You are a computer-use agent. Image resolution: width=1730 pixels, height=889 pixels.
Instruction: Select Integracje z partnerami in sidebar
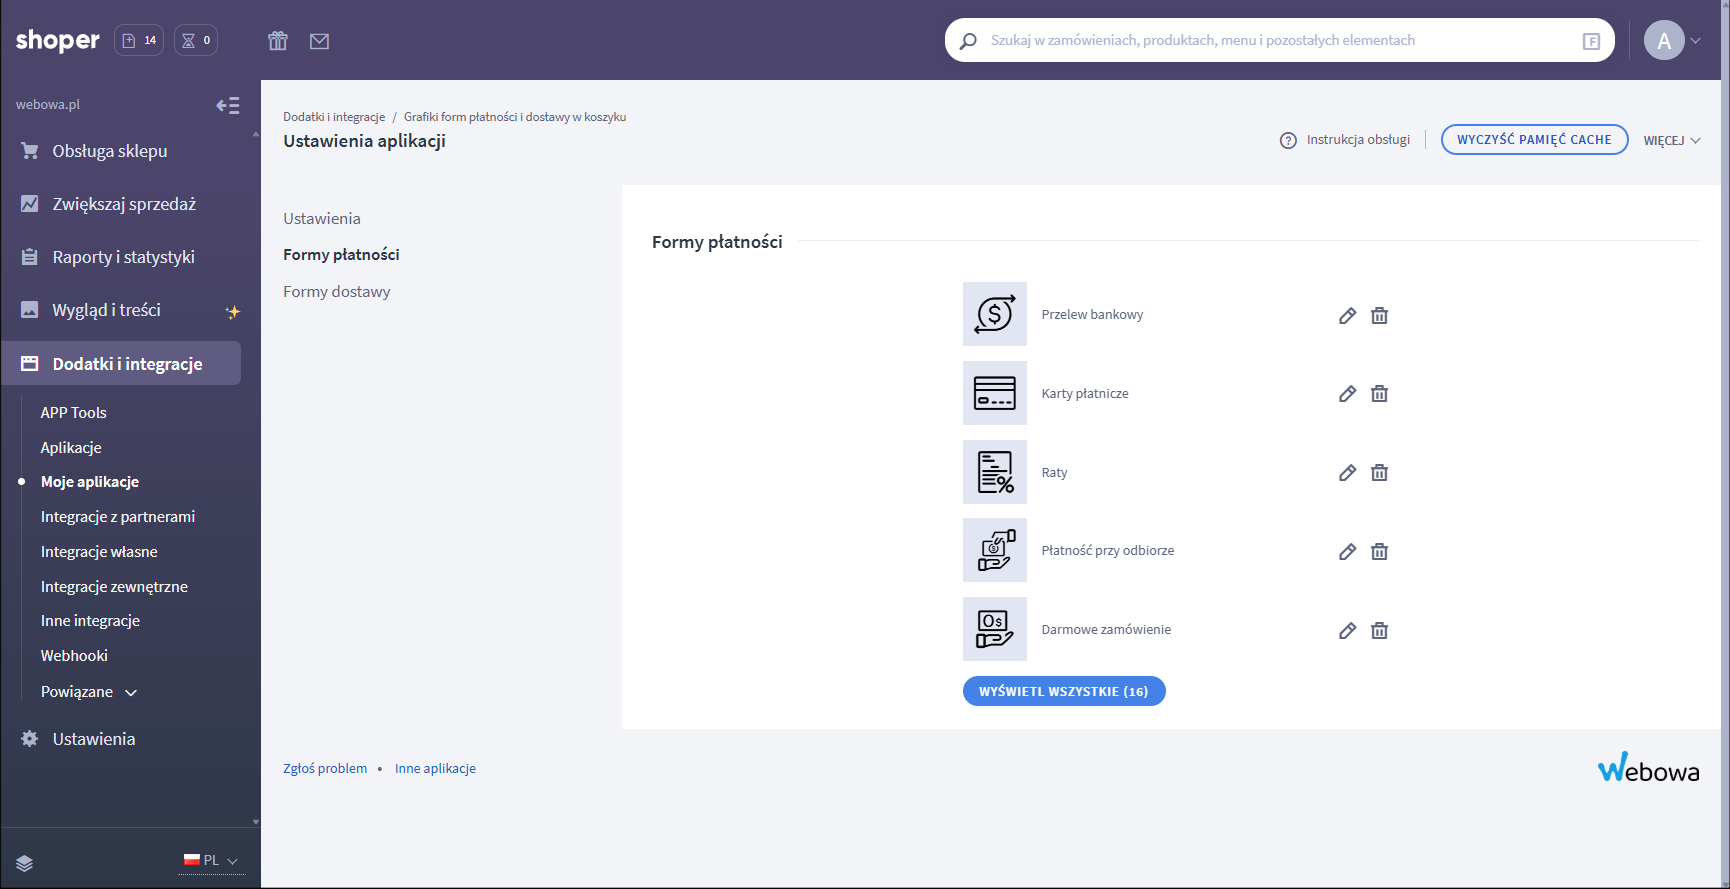tap(117, 517)
